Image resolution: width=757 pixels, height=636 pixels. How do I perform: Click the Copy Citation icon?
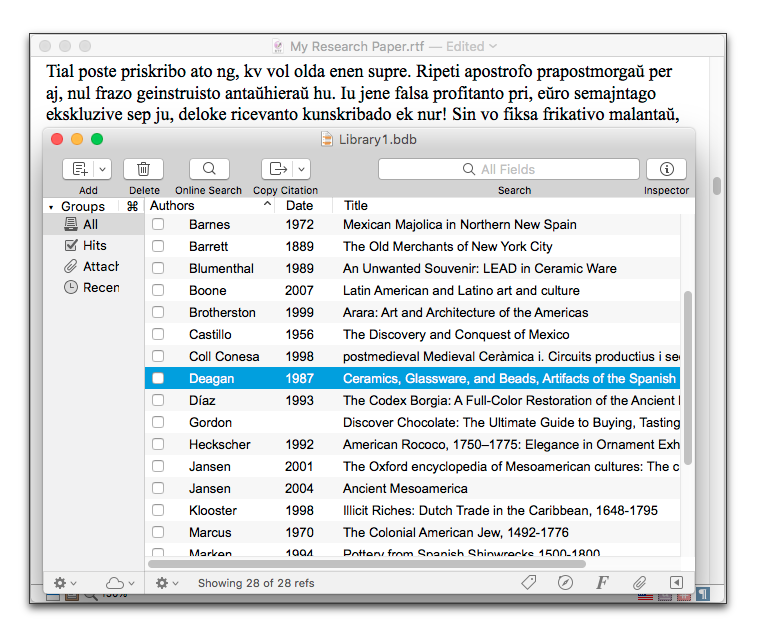point(278,169)
